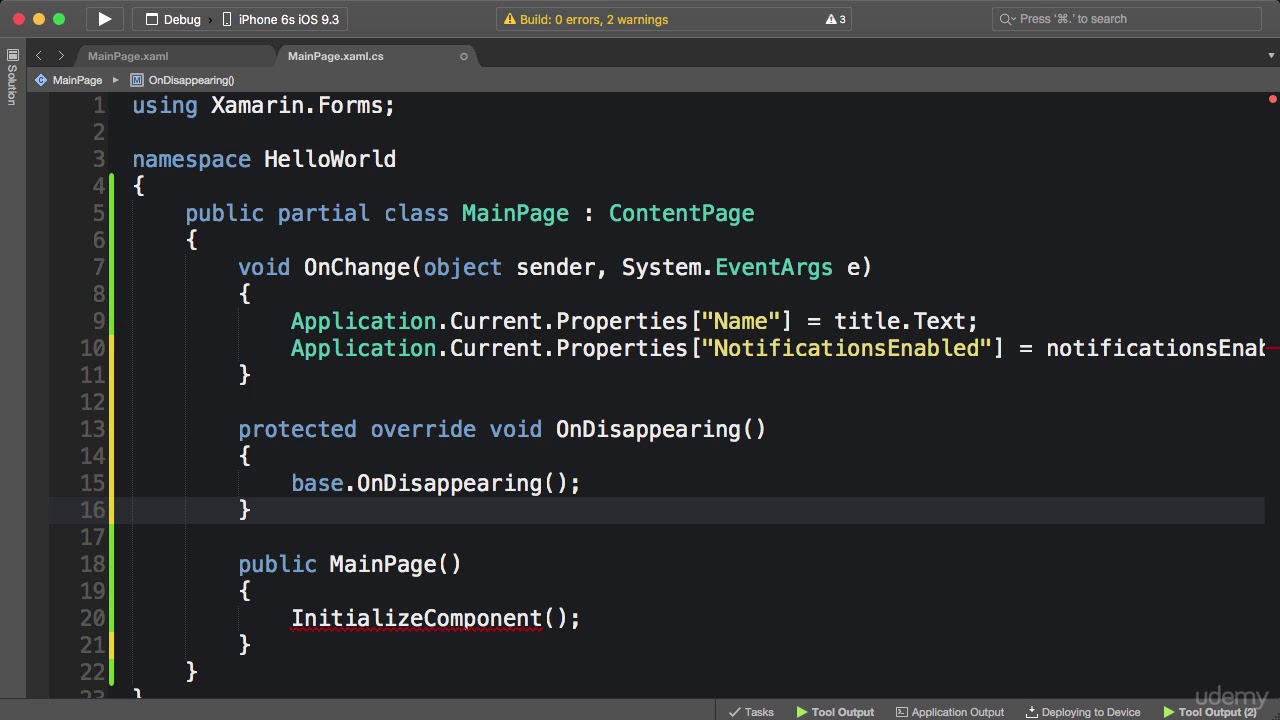
Task: Open the Tool Output (2) pad
Action: coord(1210,712)
